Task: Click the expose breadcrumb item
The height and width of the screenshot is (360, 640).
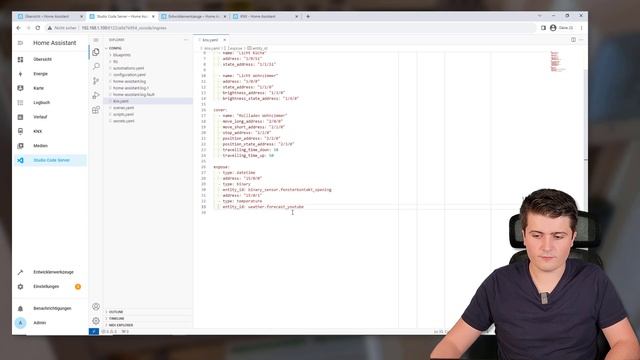Action: click(x=233, y=48)
